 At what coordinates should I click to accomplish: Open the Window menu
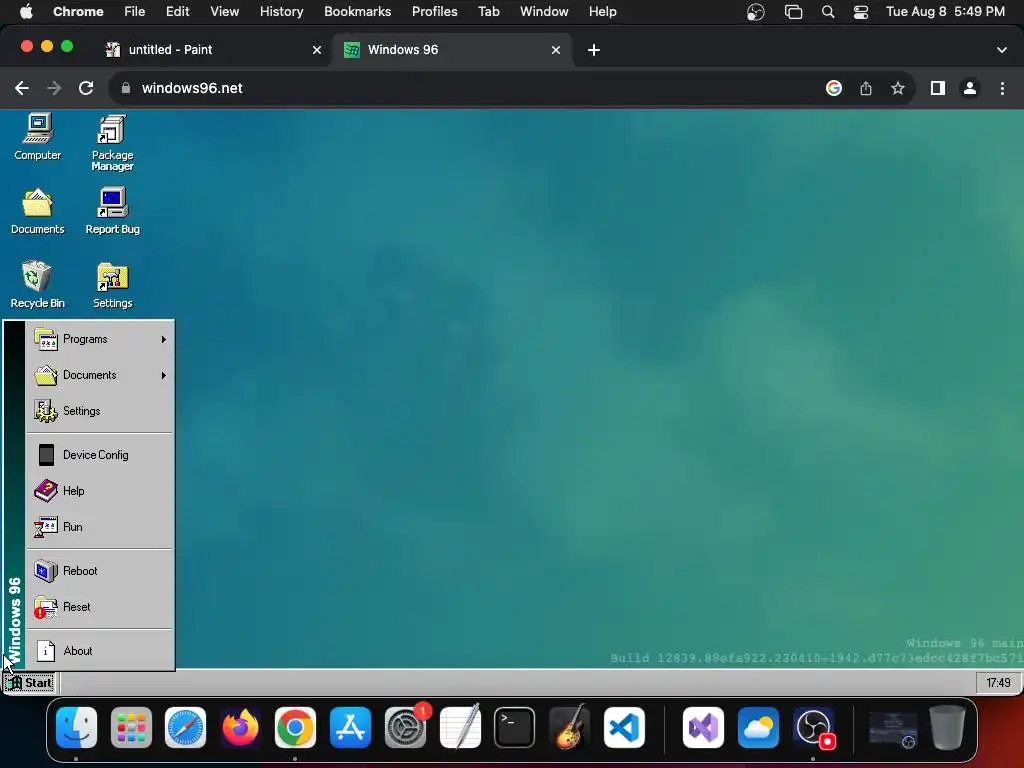(544, 12)
